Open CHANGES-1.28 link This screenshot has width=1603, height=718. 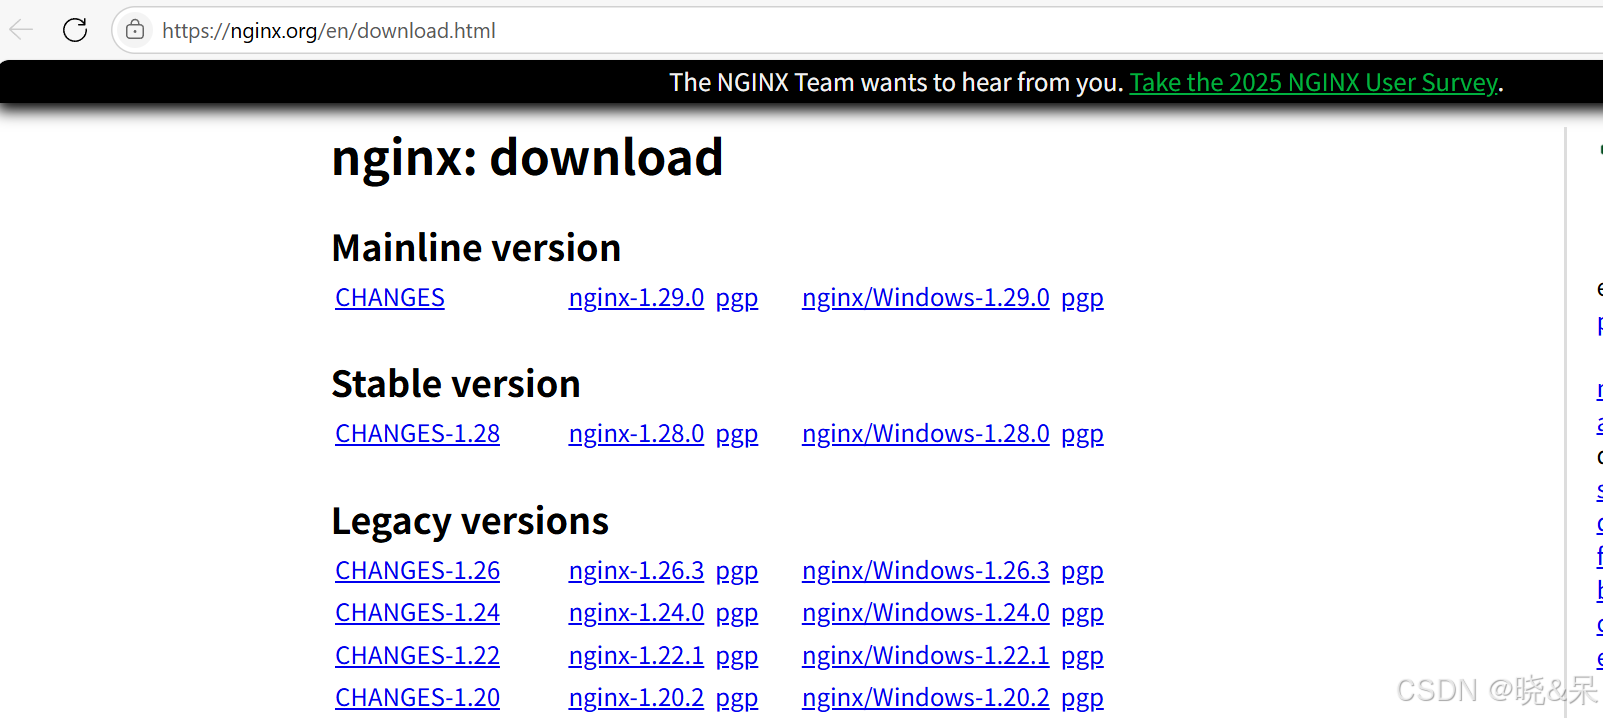[417, 434]
